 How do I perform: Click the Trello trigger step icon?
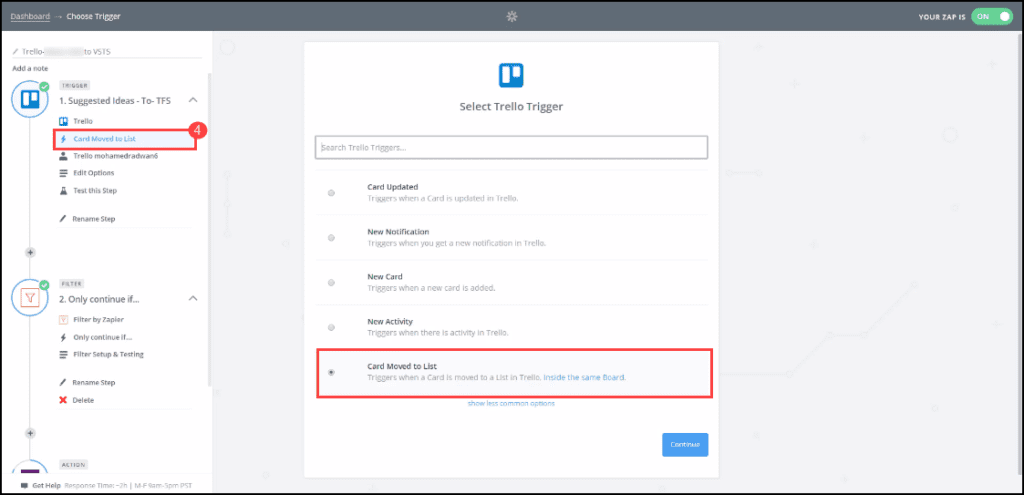(x=30, y=100)
